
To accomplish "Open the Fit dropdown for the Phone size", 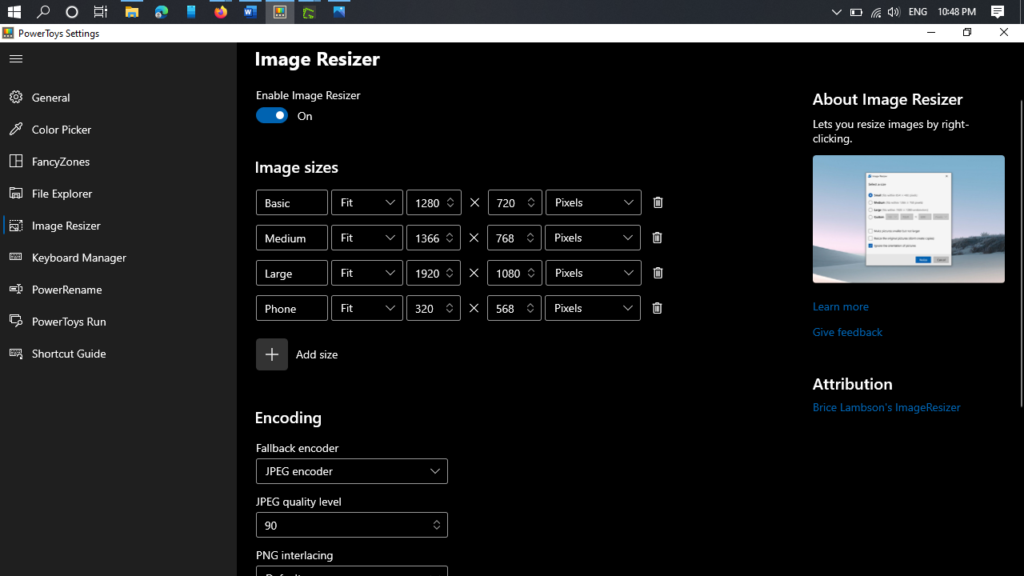I will 367,308.
